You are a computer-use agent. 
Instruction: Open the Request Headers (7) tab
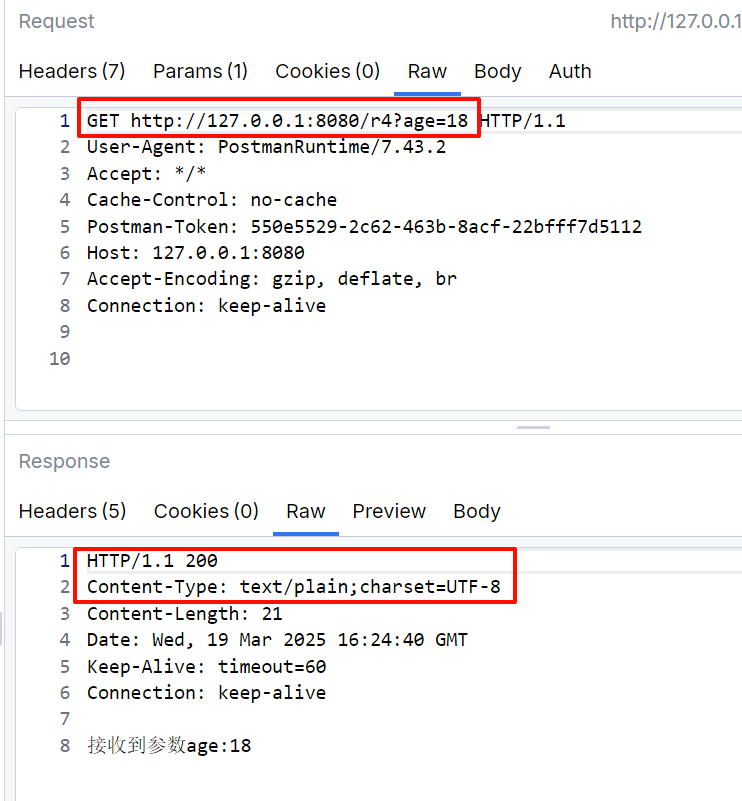click(72, 71)
